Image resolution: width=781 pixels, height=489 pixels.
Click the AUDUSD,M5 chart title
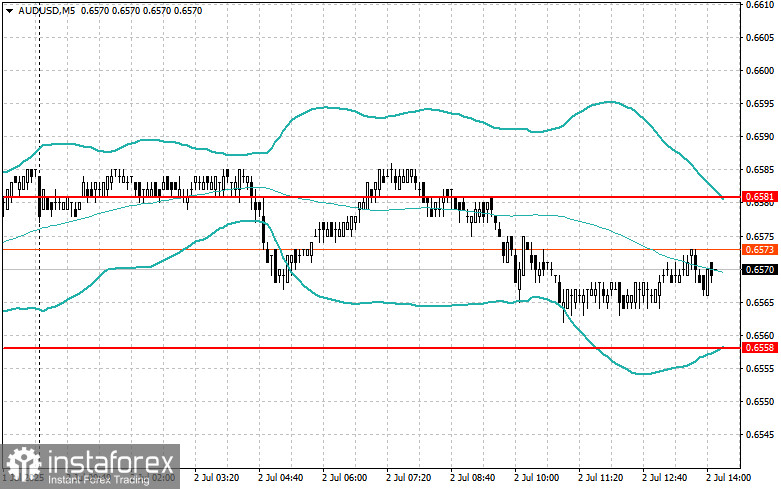coord(47,10)
